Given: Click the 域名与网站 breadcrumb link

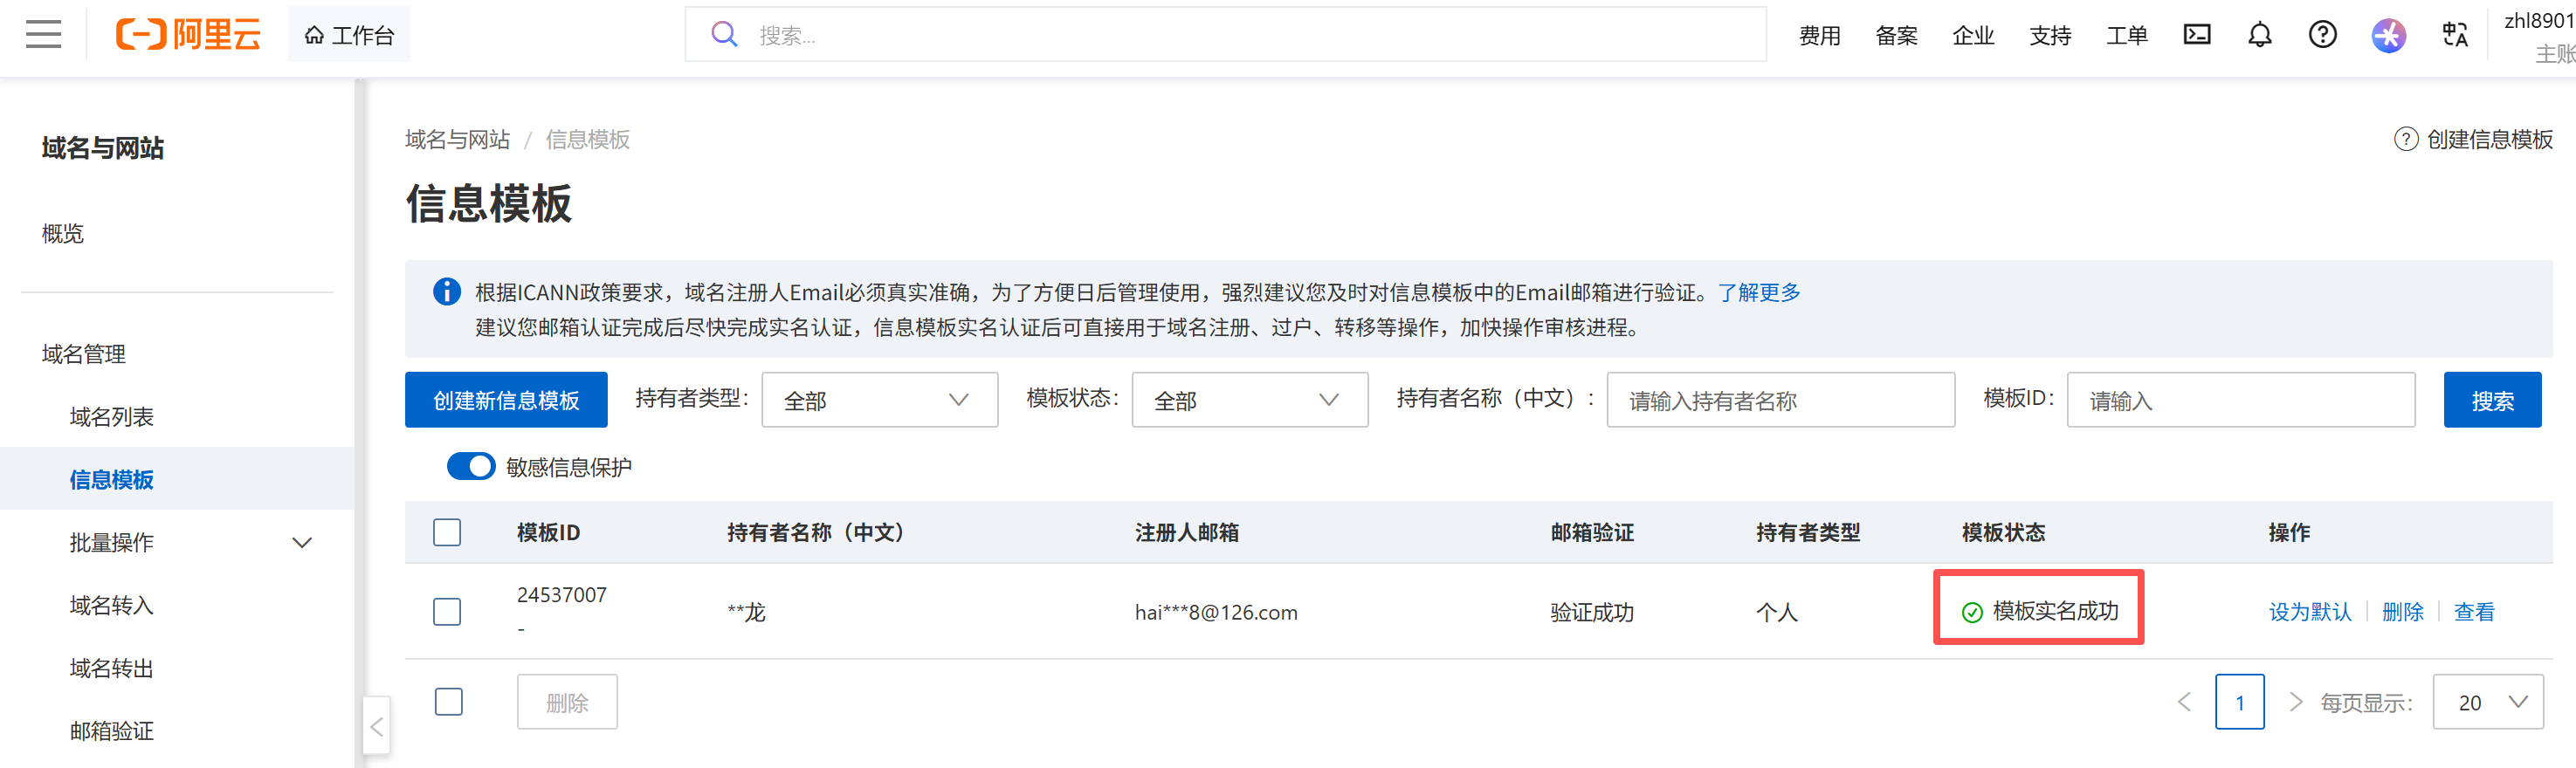Looking at the screenshot, I should (457, 140).
